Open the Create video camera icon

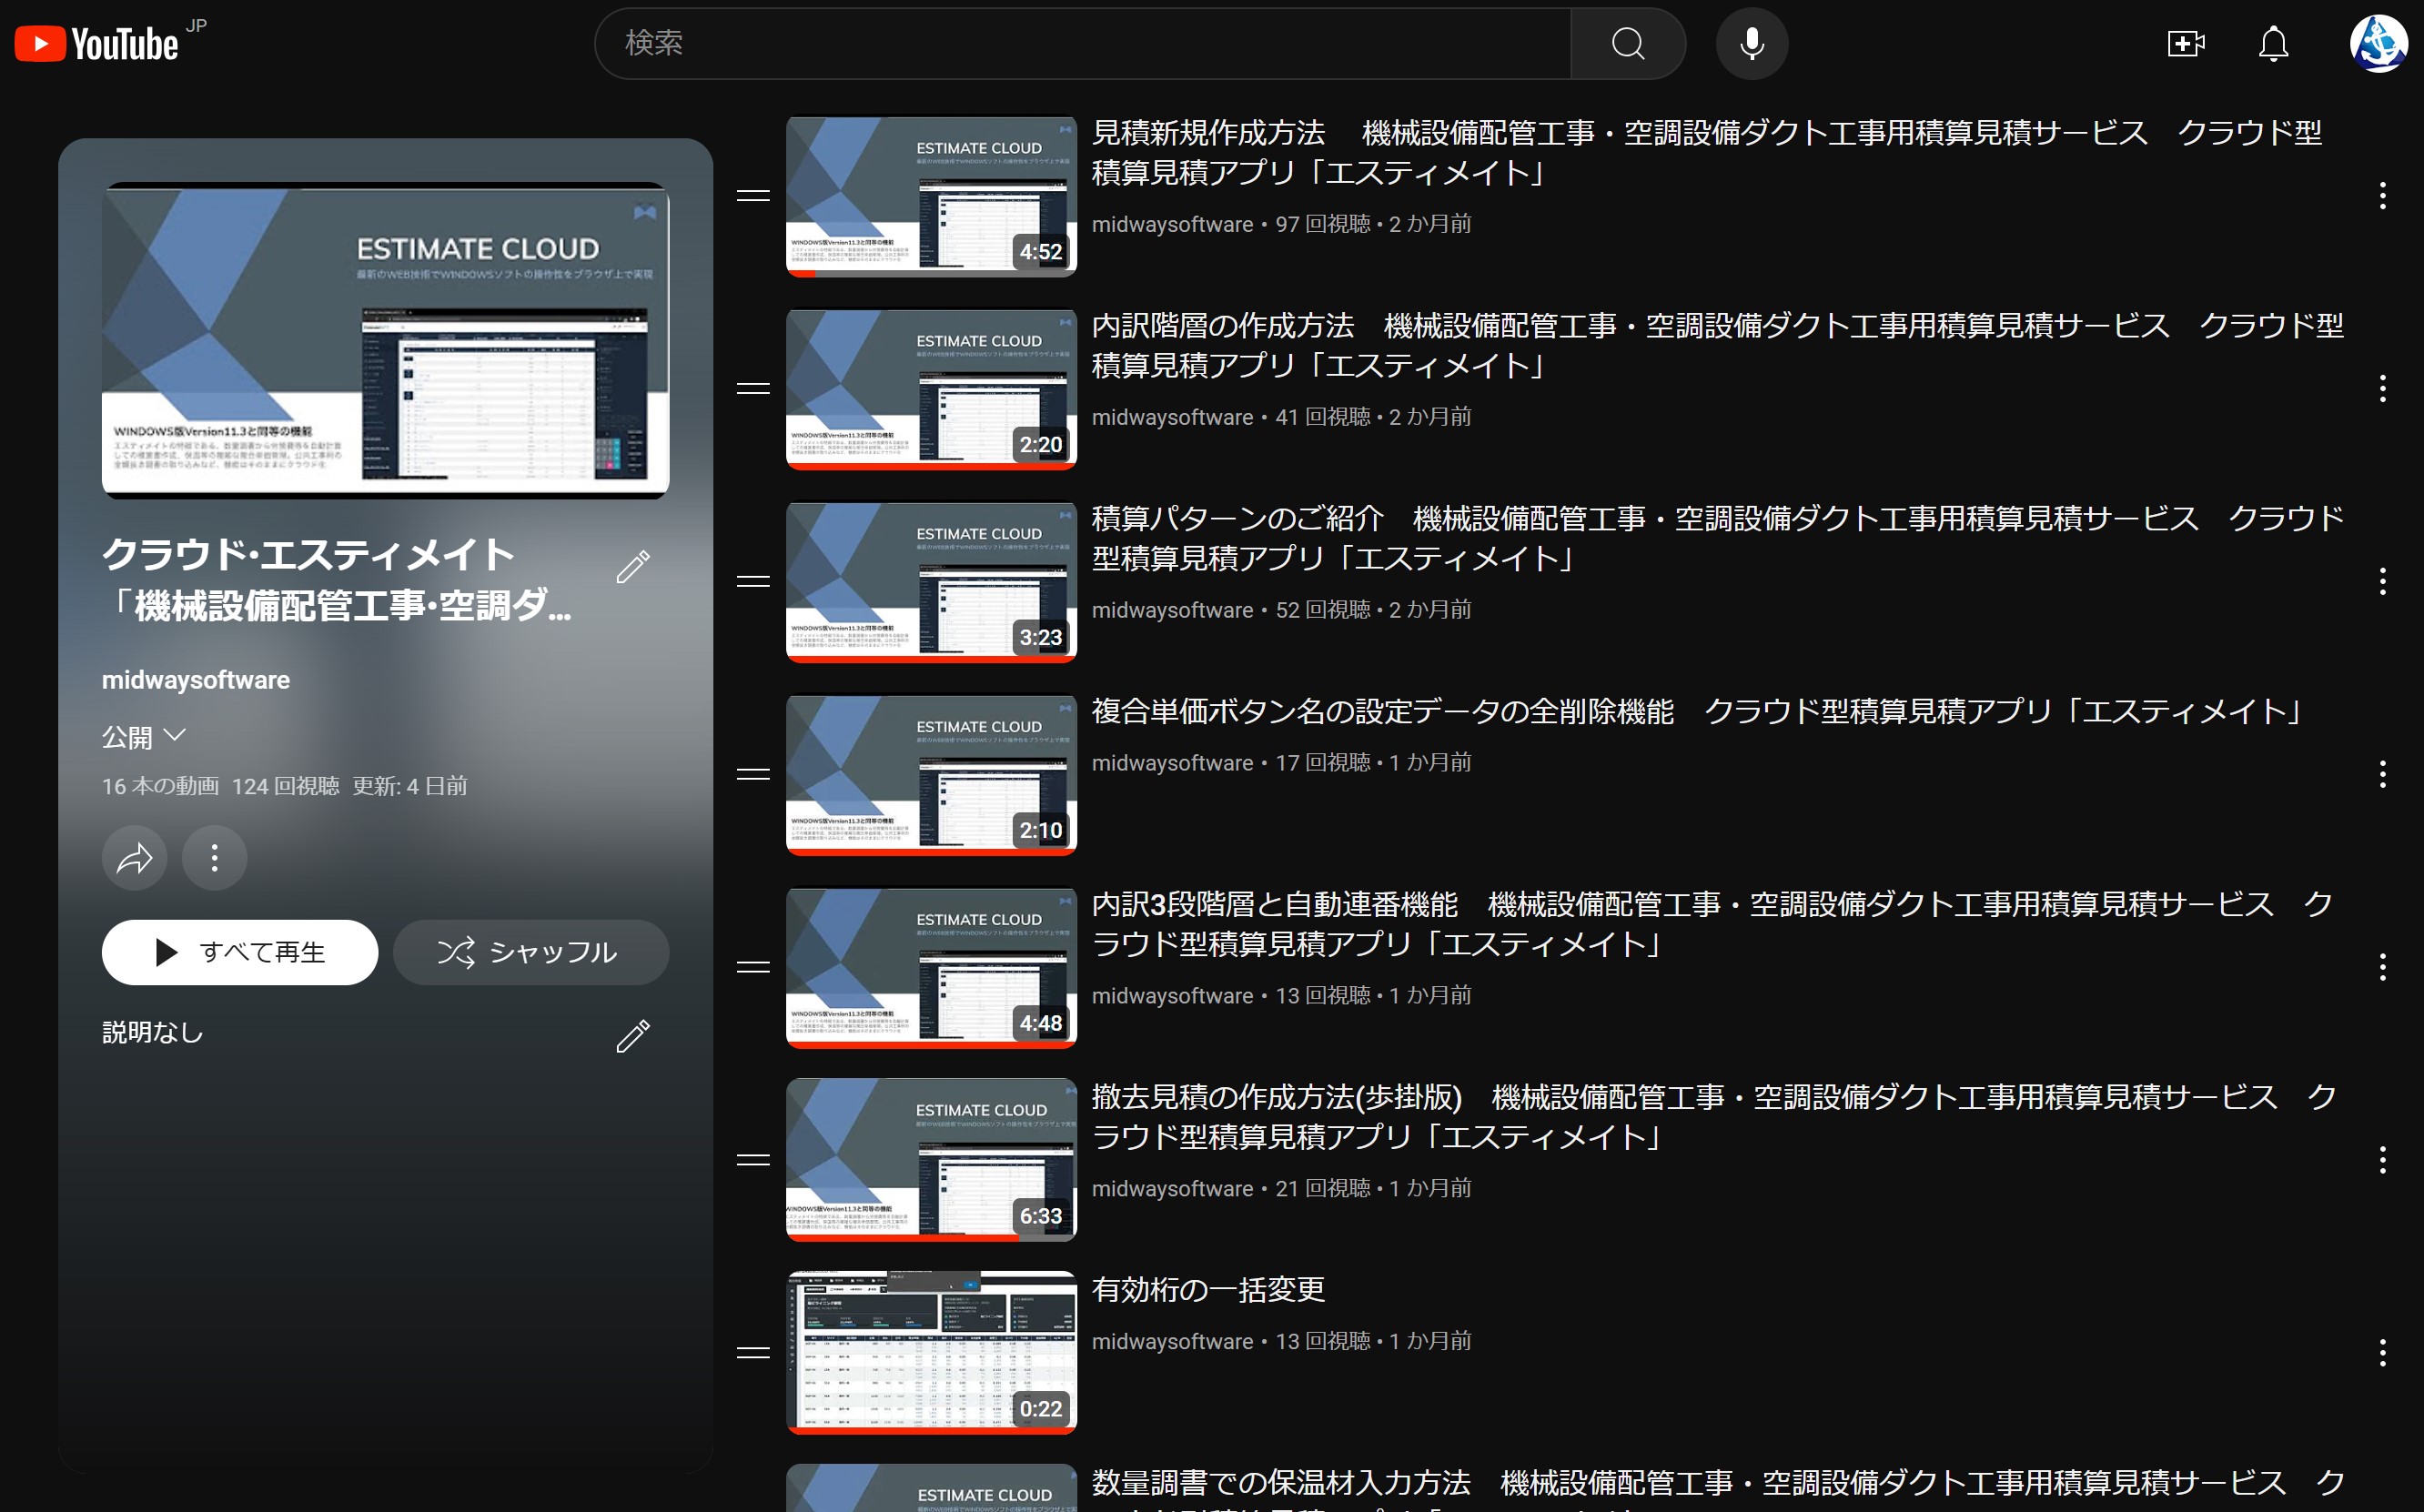(x=2186, y=43)
